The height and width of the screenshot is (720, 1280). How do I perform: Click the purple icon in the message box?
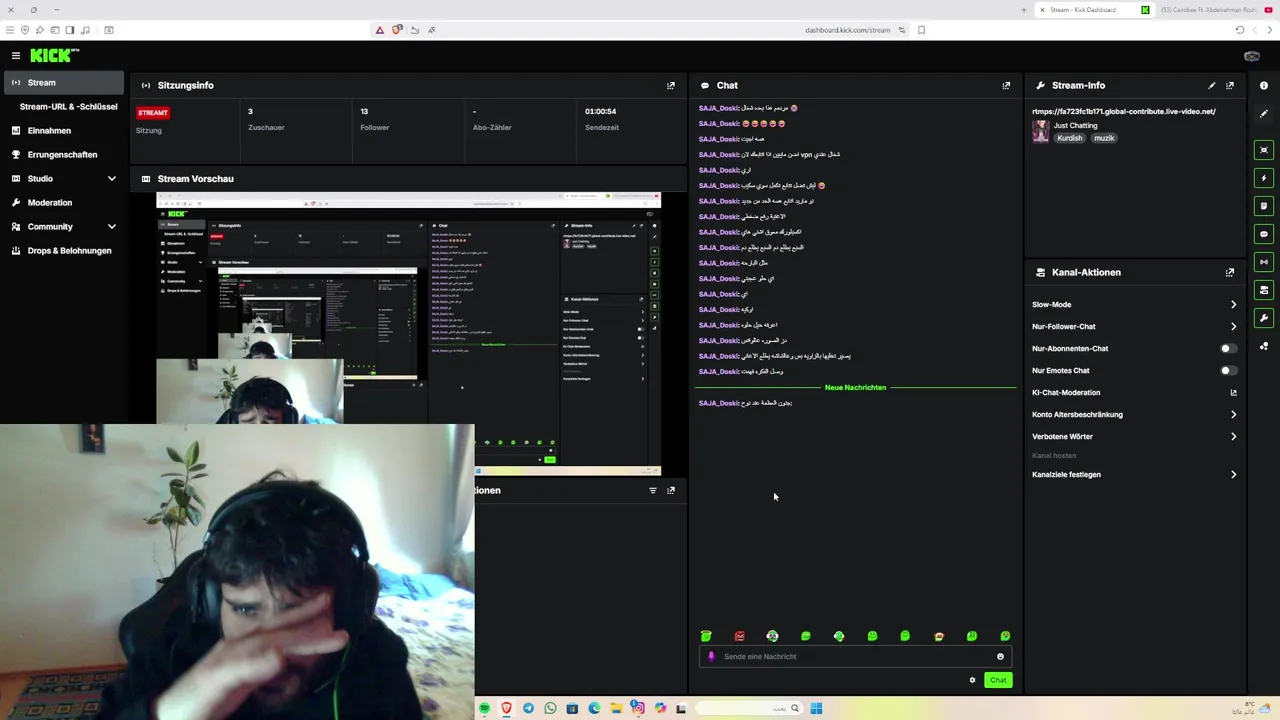711,657
